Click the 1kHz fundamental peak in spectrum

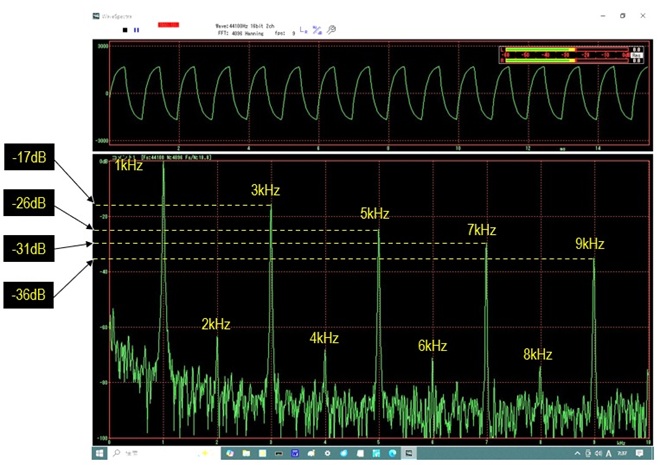tap(163, 170)
